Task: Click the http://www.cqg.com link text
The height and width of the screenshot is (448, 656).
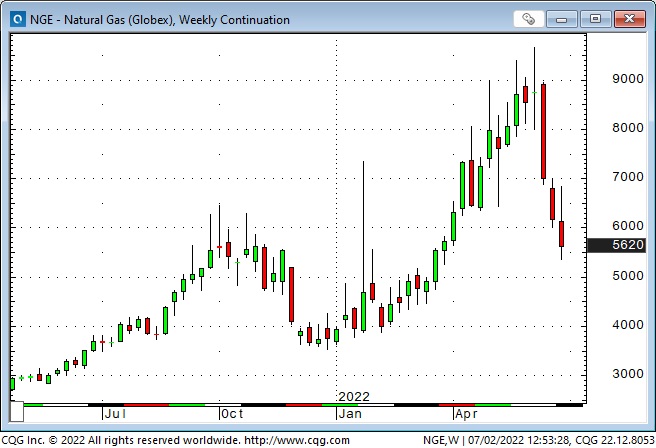Action: click(297, 440)
